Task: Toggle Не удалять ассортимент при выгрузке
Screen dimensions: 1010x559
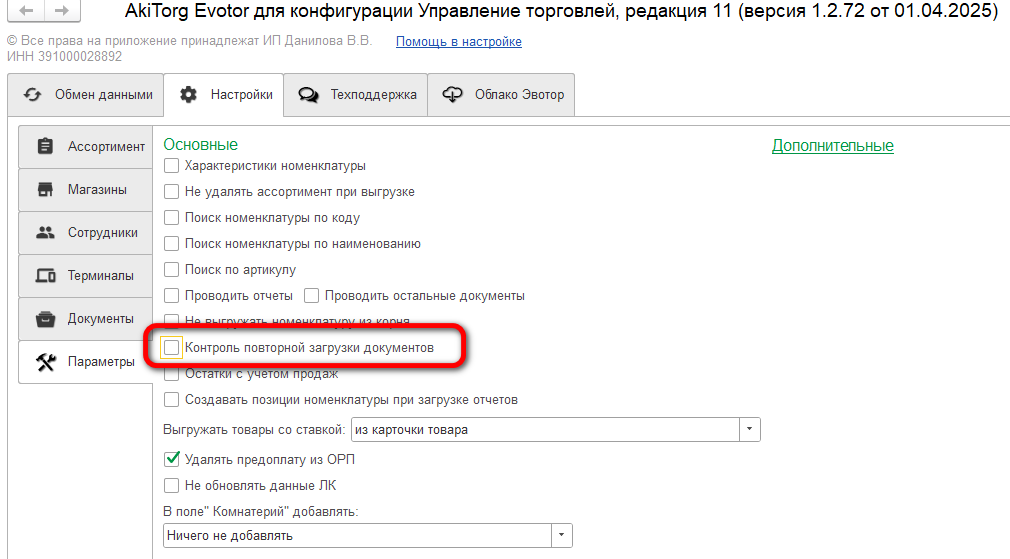Action: (x=171, y=191)
